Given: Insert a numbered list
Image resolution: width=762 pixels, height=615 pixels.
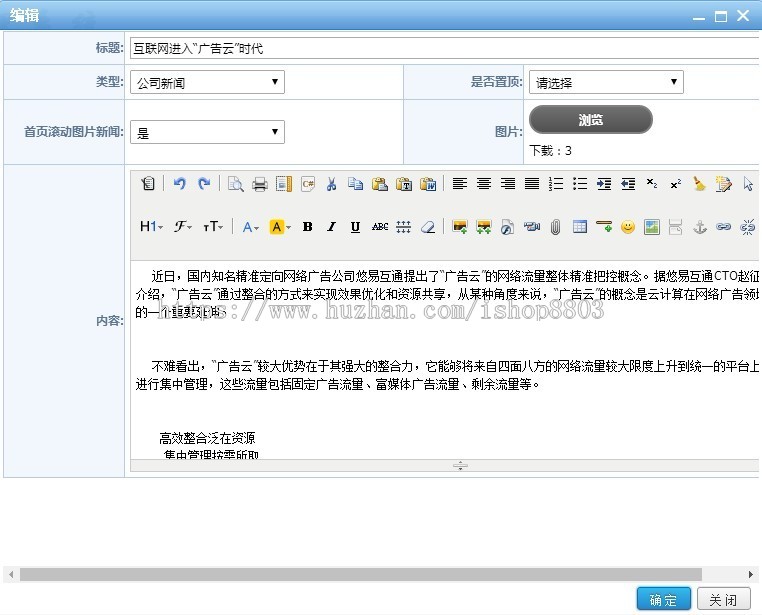Looking at the screenshot, I should pos(555,184).
